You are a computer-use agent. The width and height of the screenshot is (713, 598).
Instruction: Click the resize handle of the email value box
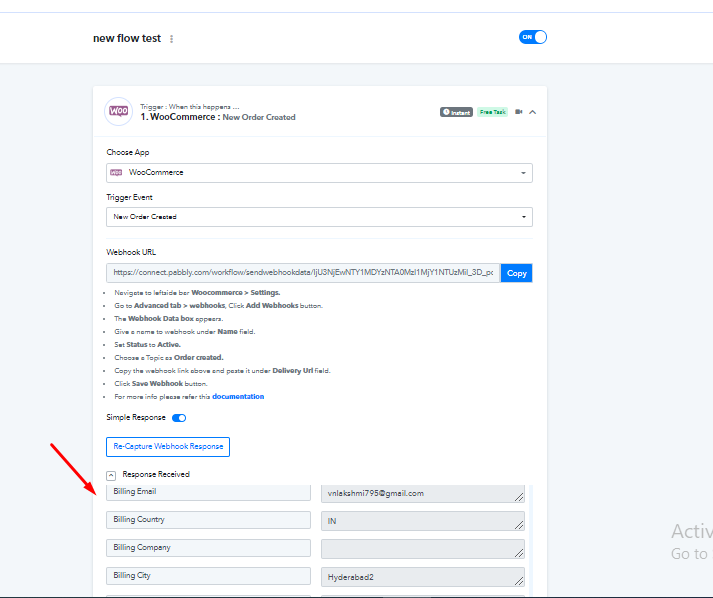(519, 497)
